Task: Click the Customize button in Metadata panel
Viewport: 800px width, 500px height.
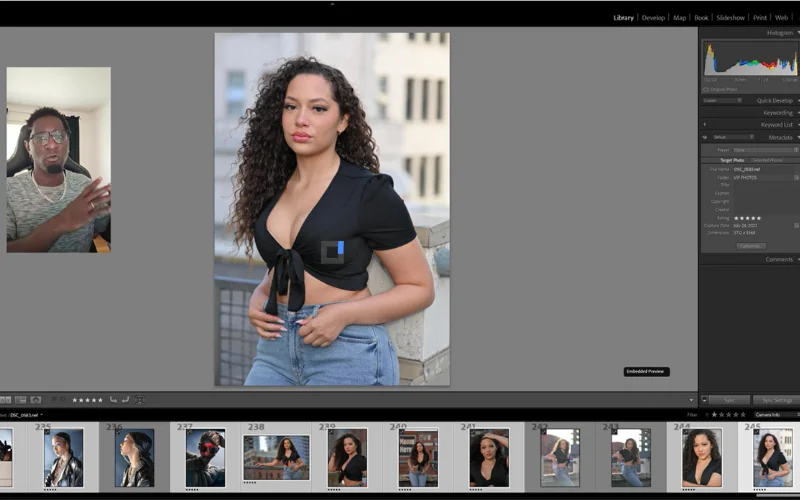Action: (751, 245)
